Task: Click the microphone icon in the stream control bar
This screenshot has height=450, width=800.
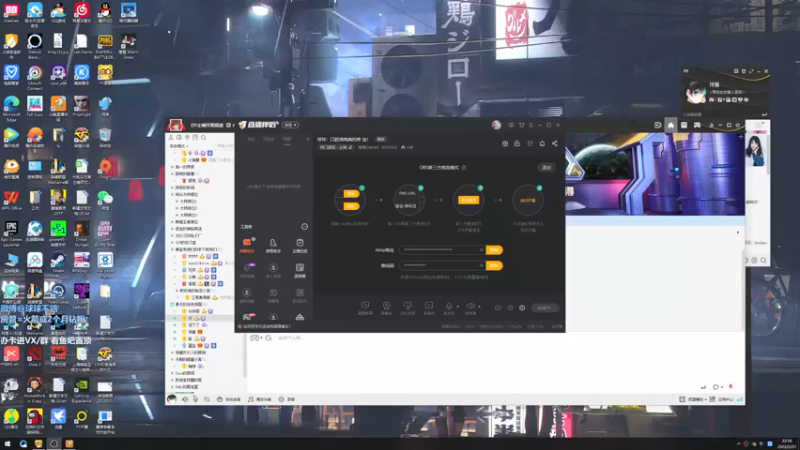Action: tap(448, 306)
